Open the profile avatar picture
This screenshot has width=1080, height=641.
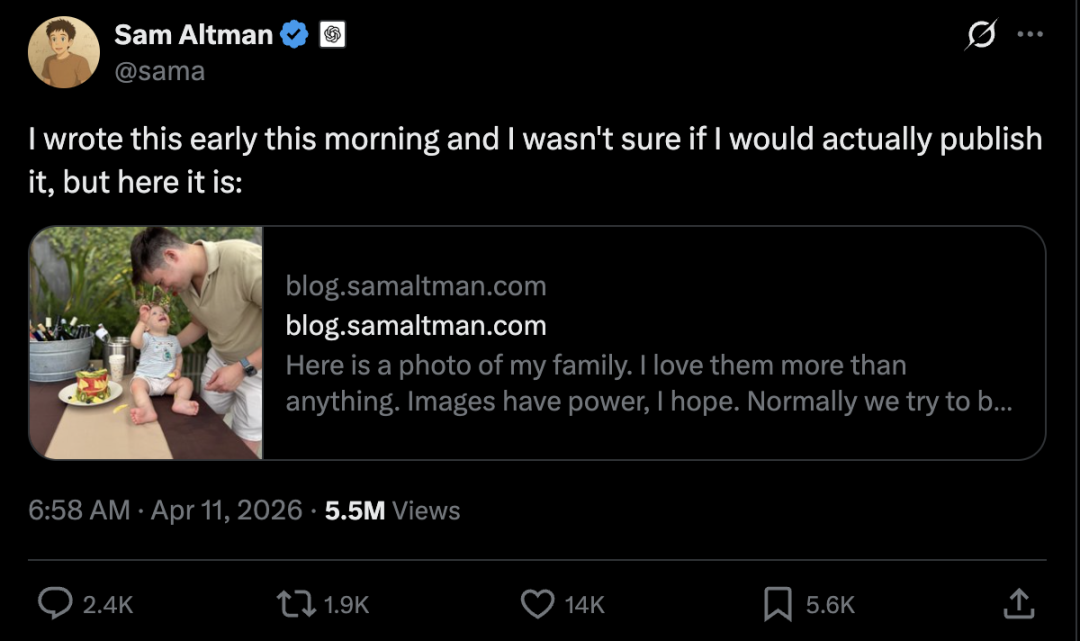[x=63, y=52]
